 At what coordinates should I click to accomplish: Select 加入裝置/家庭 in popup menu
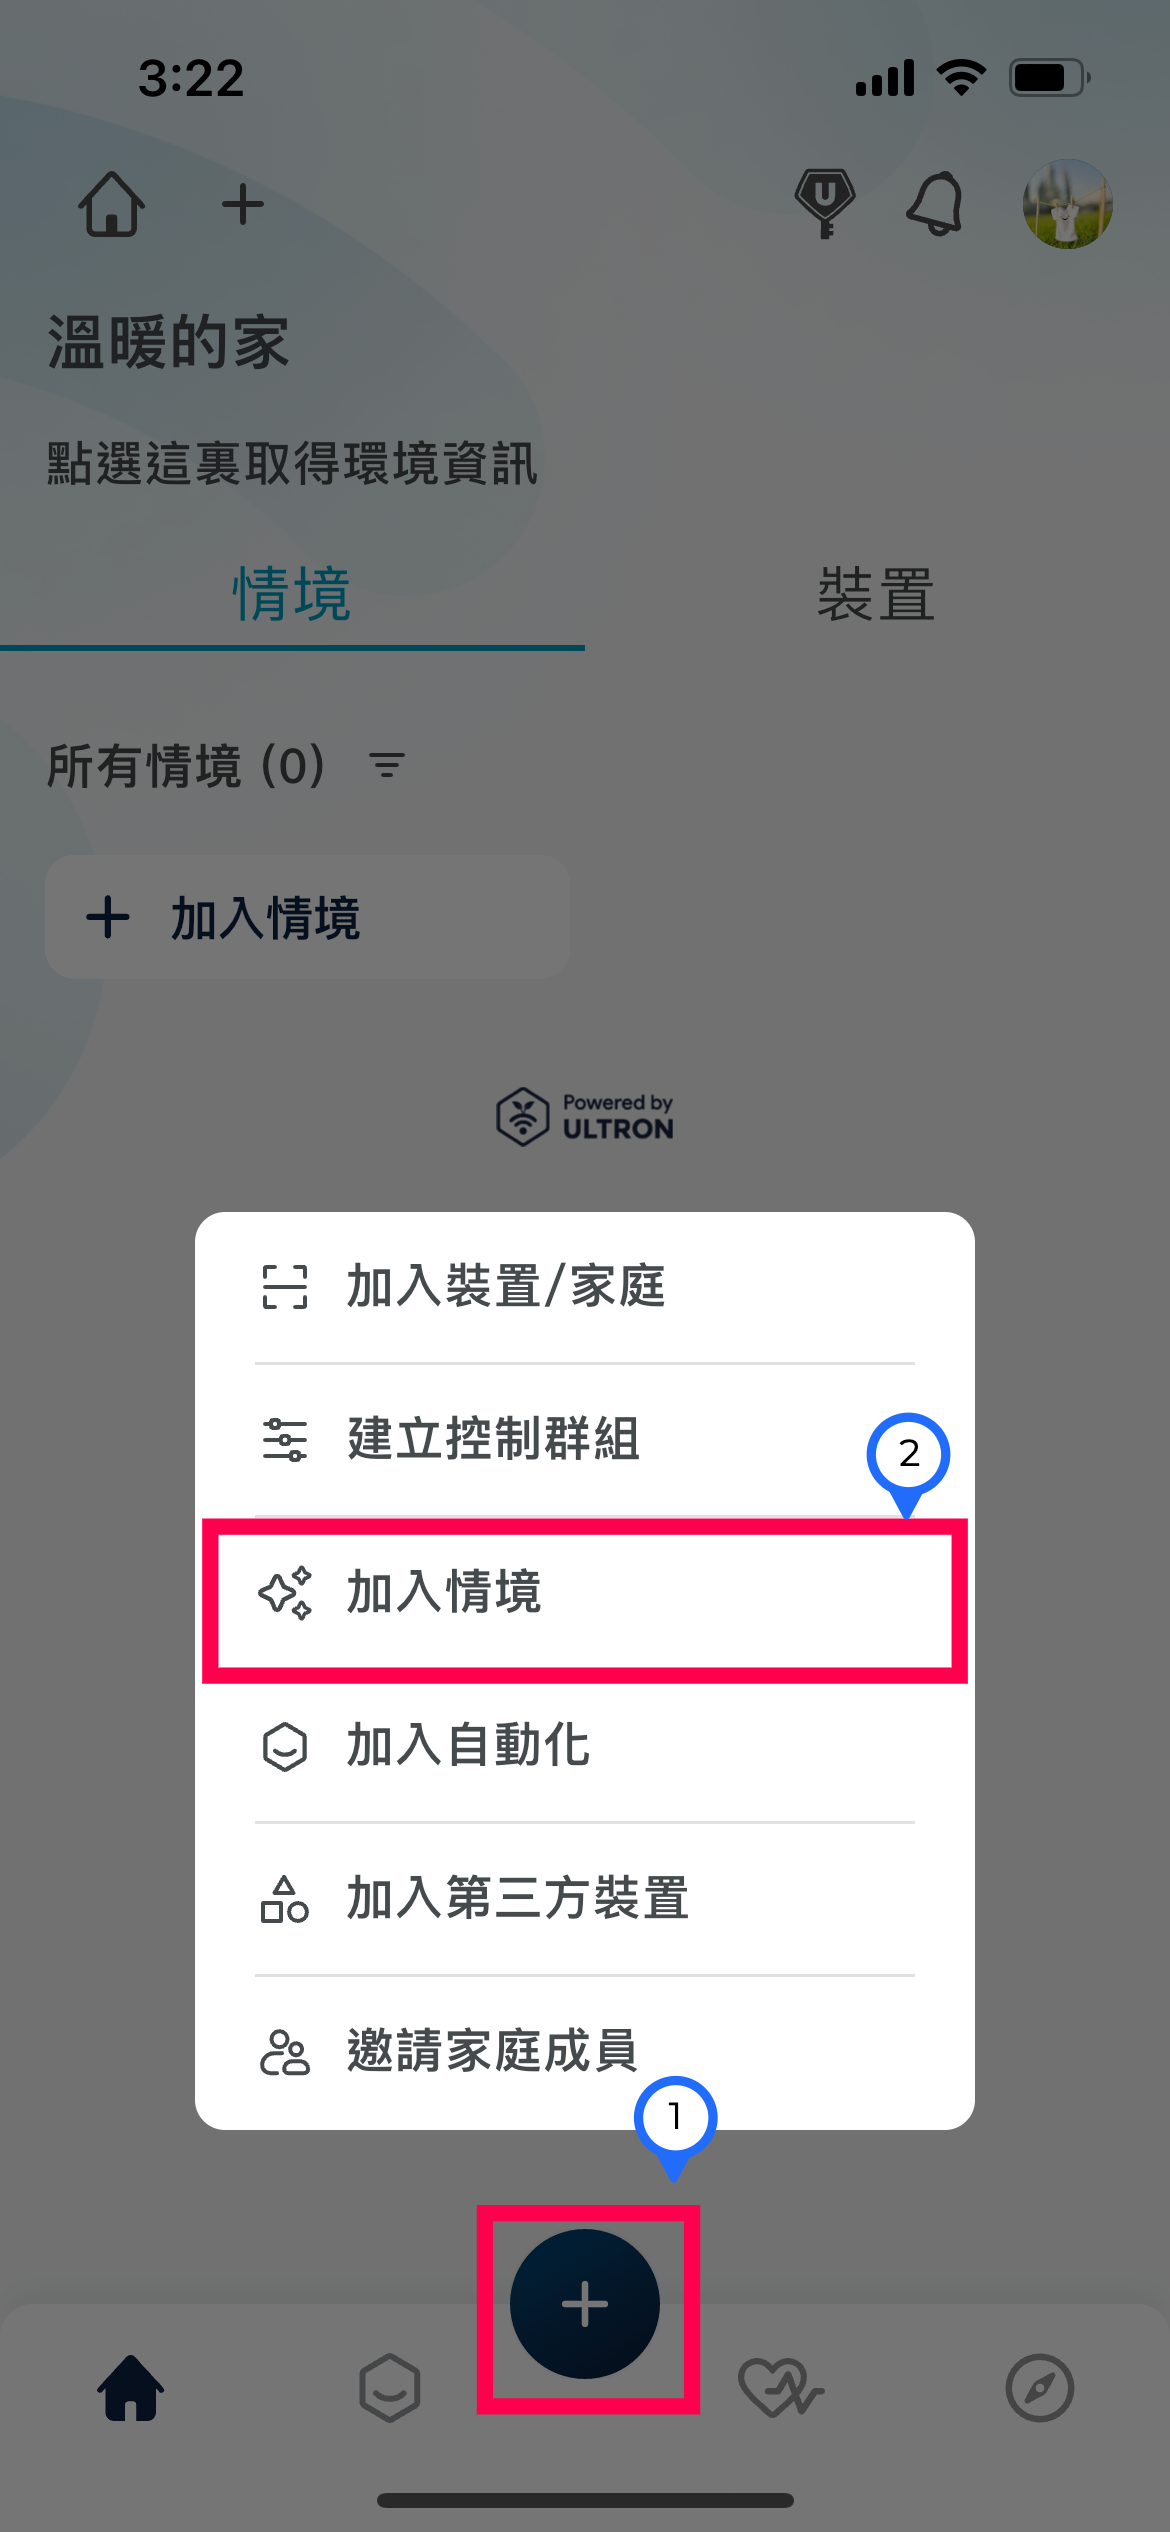coord(585,1287)
